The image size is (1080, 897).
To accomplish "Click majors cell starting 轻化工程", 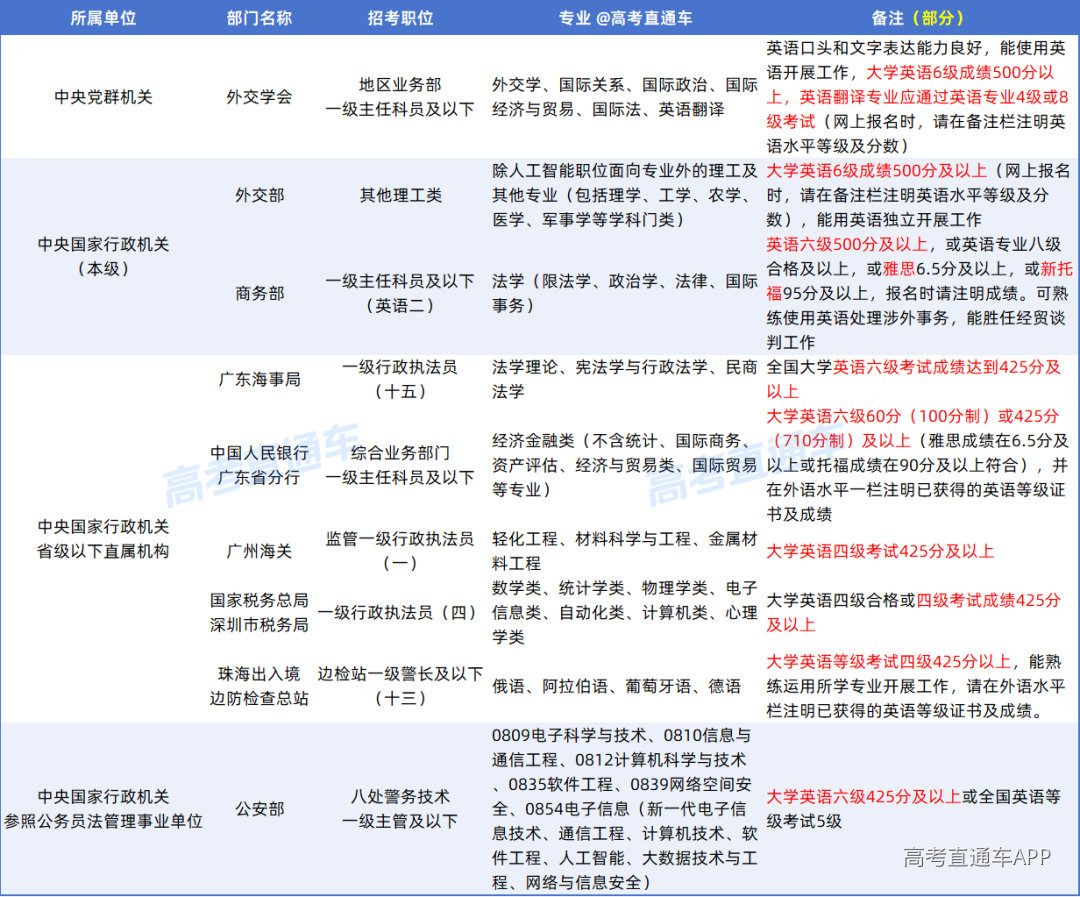I will [x=625, y=551].
